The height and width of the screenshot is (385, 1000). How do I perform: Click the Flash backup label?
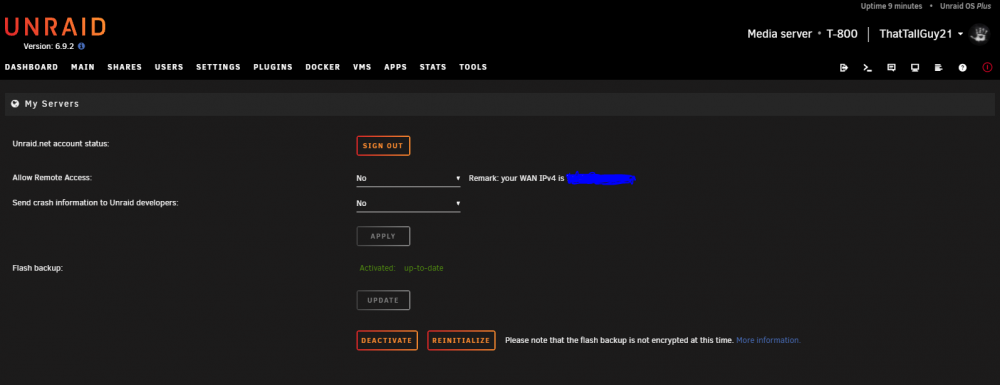pyautogui.click(x=38, y=268)
